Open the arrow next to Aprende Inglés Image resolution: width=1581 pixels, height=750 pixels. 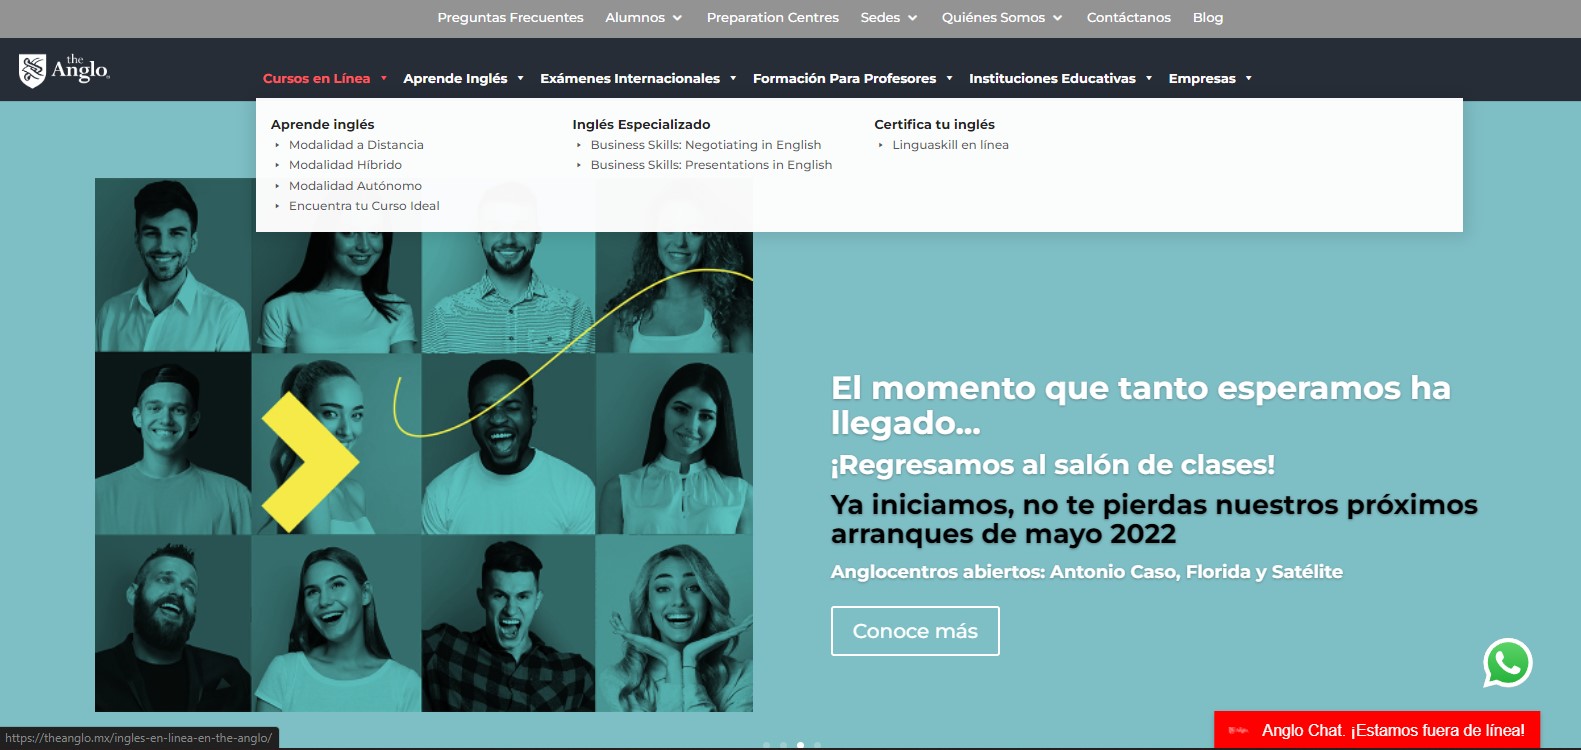click(521, 78)
